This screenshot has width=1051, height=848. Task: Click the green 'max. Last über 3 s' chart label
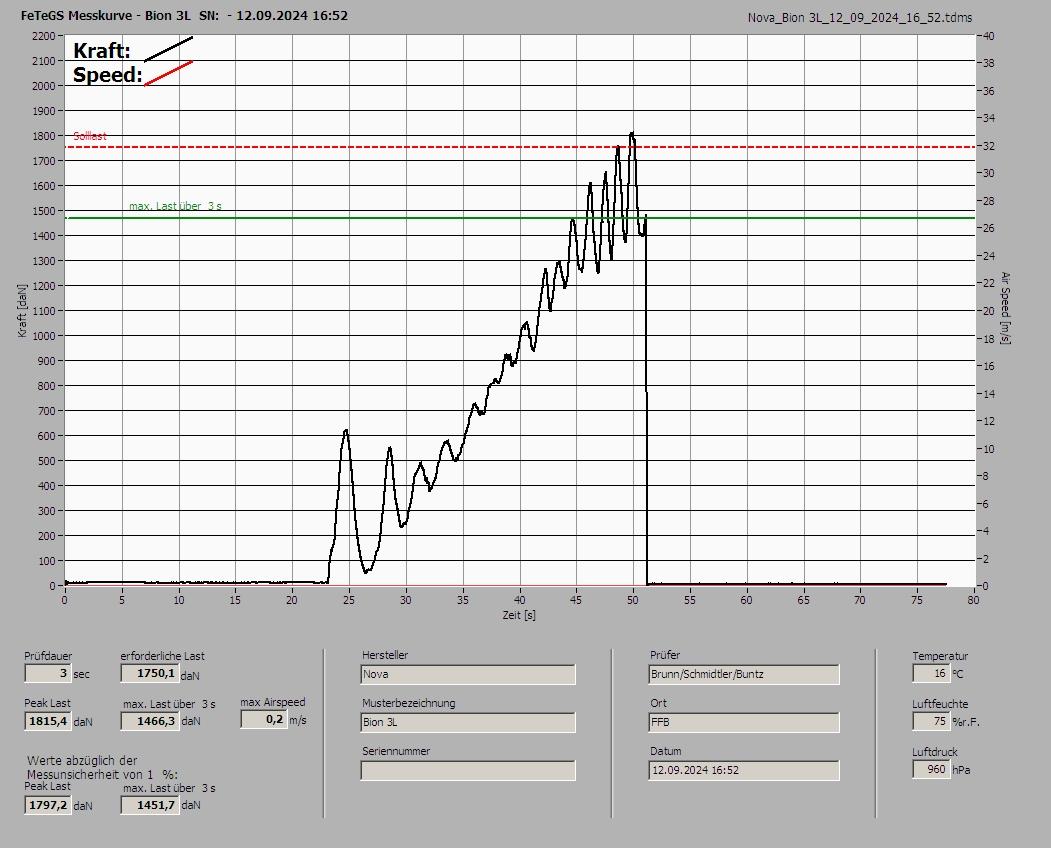tap(176, 206)
